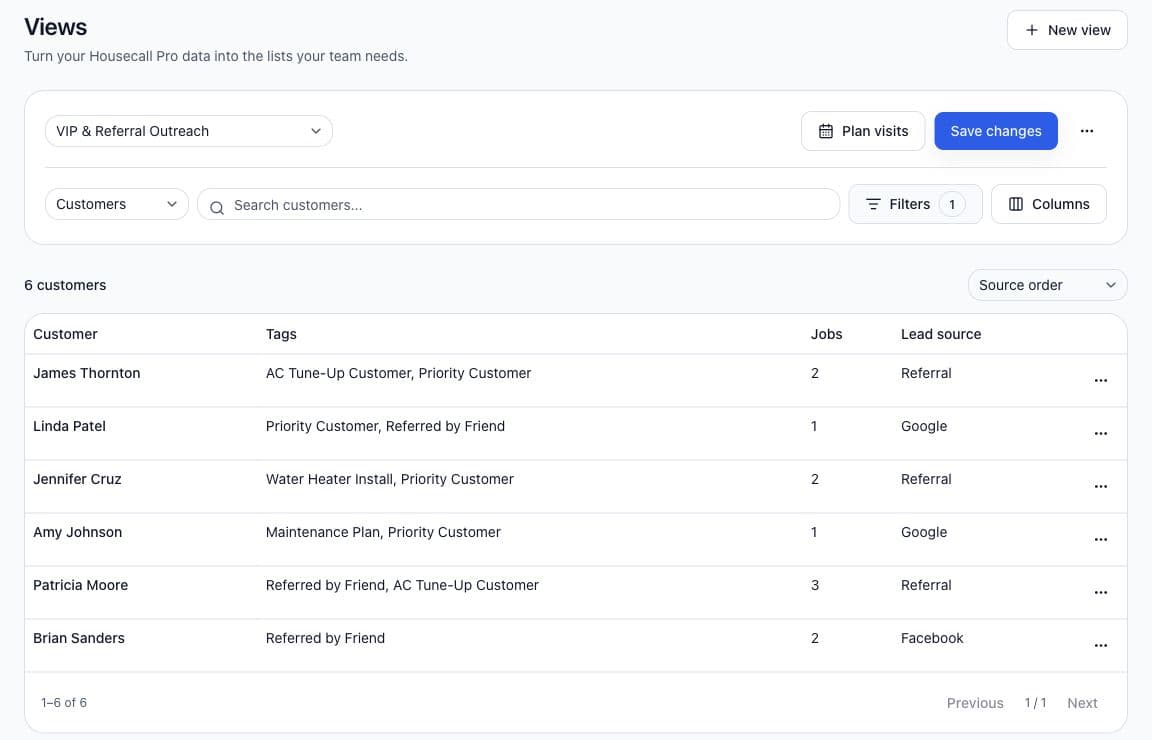The width and height of the screenshot is (1152, 740).
Task: Click Brian Sanders' 'Referred by Friend' tag cell
Action: 325,638
